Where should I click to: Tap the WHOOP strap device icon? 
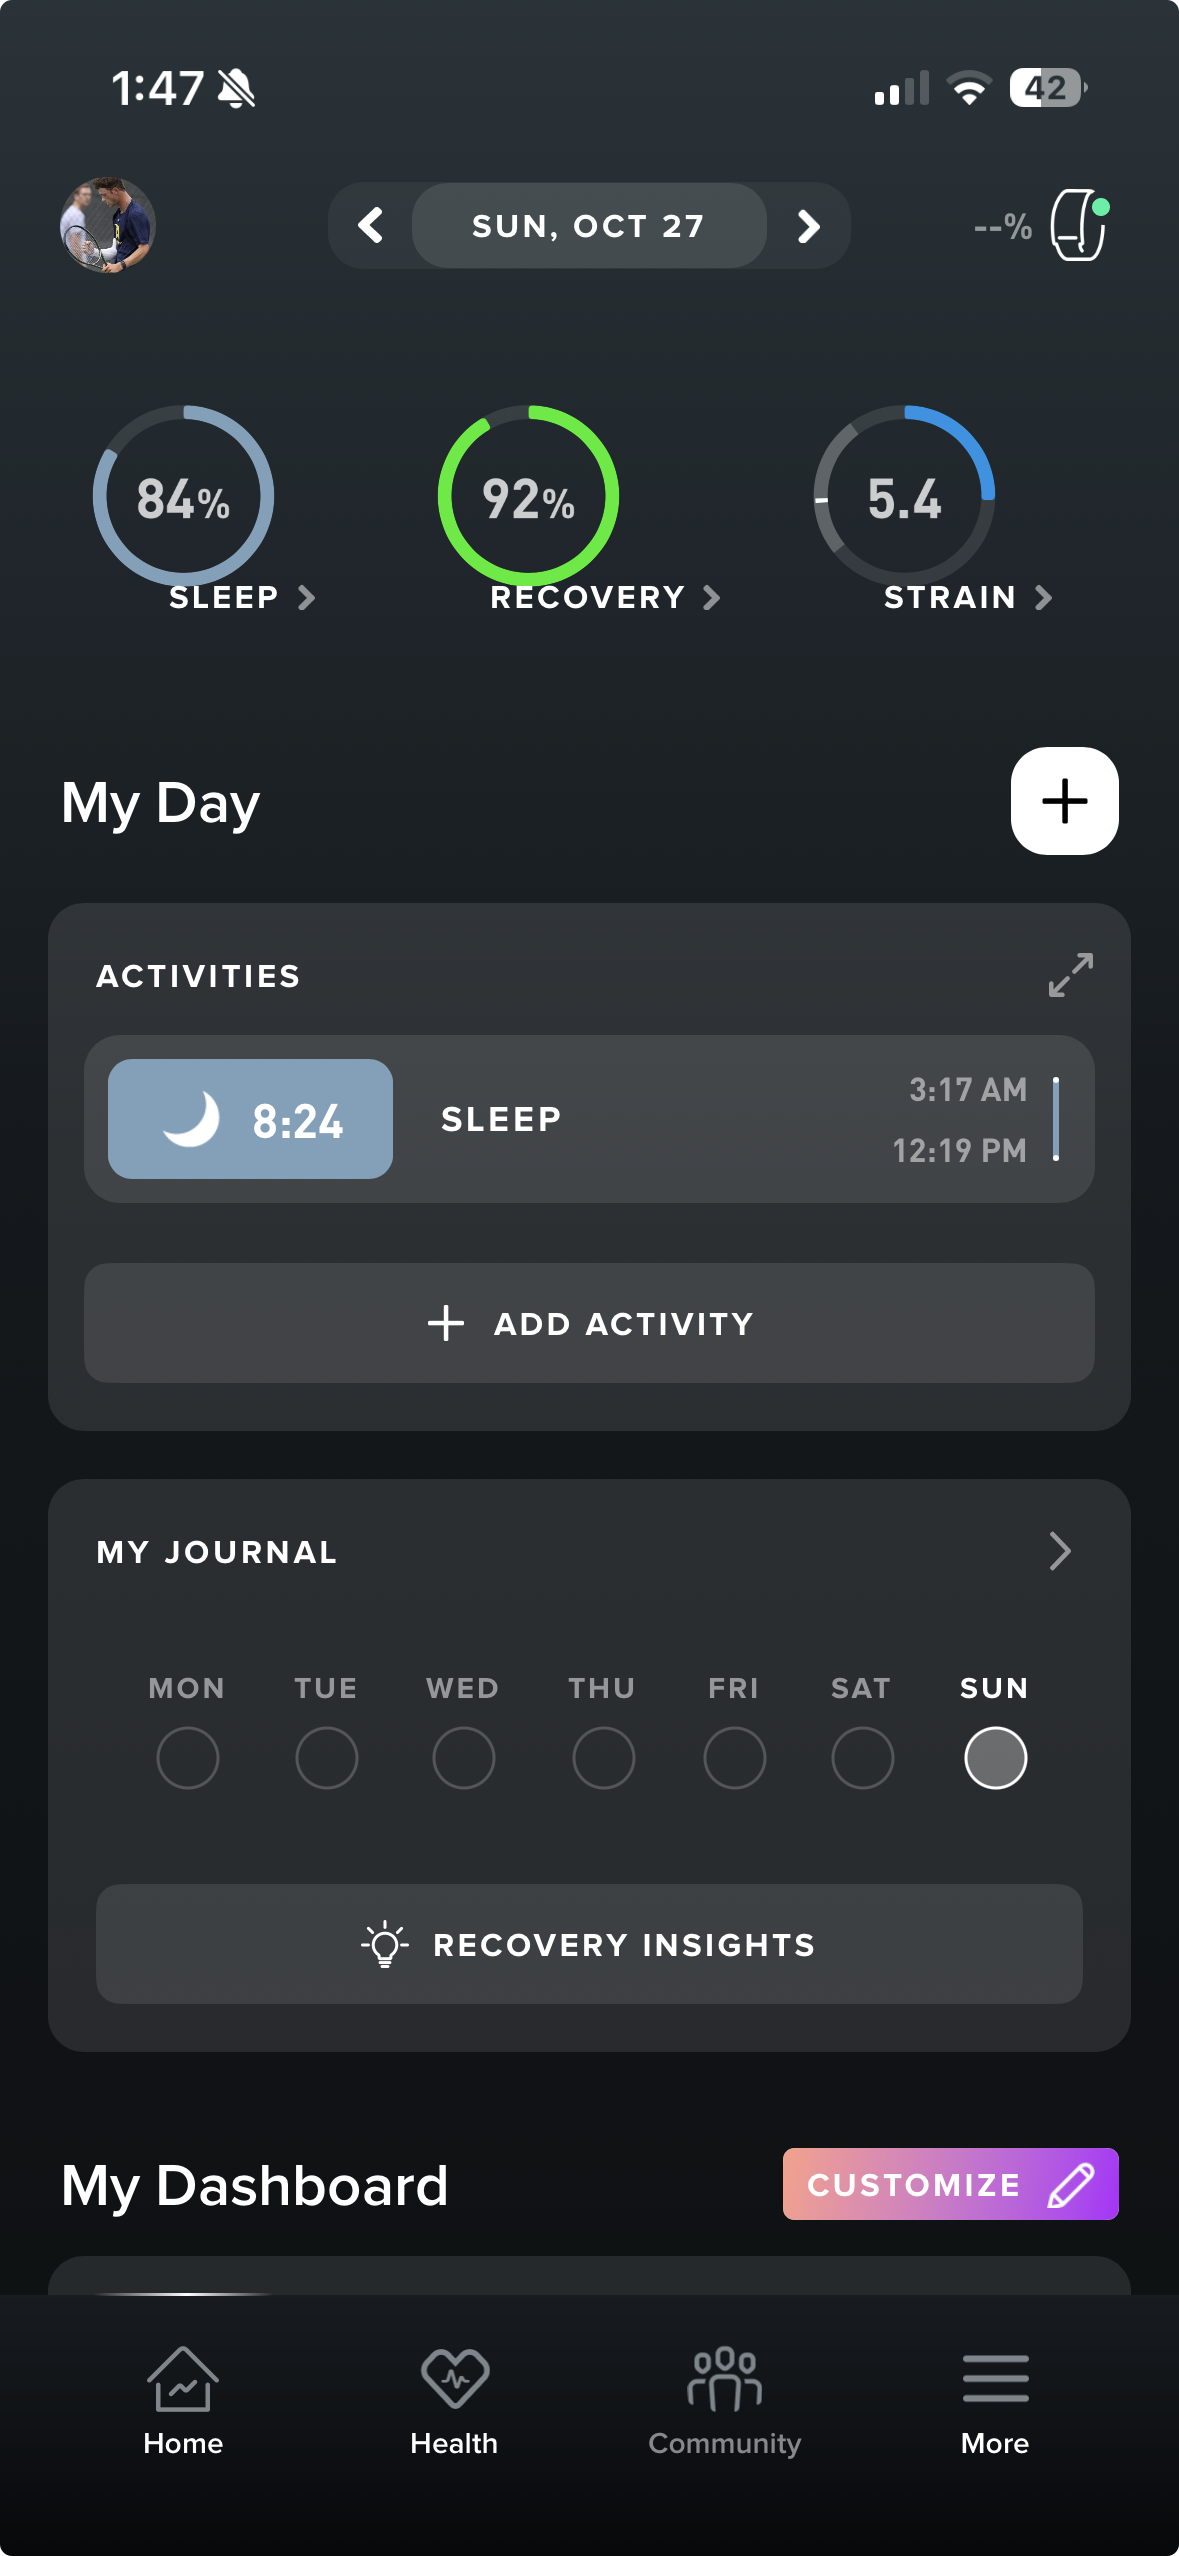[1078, 226]
